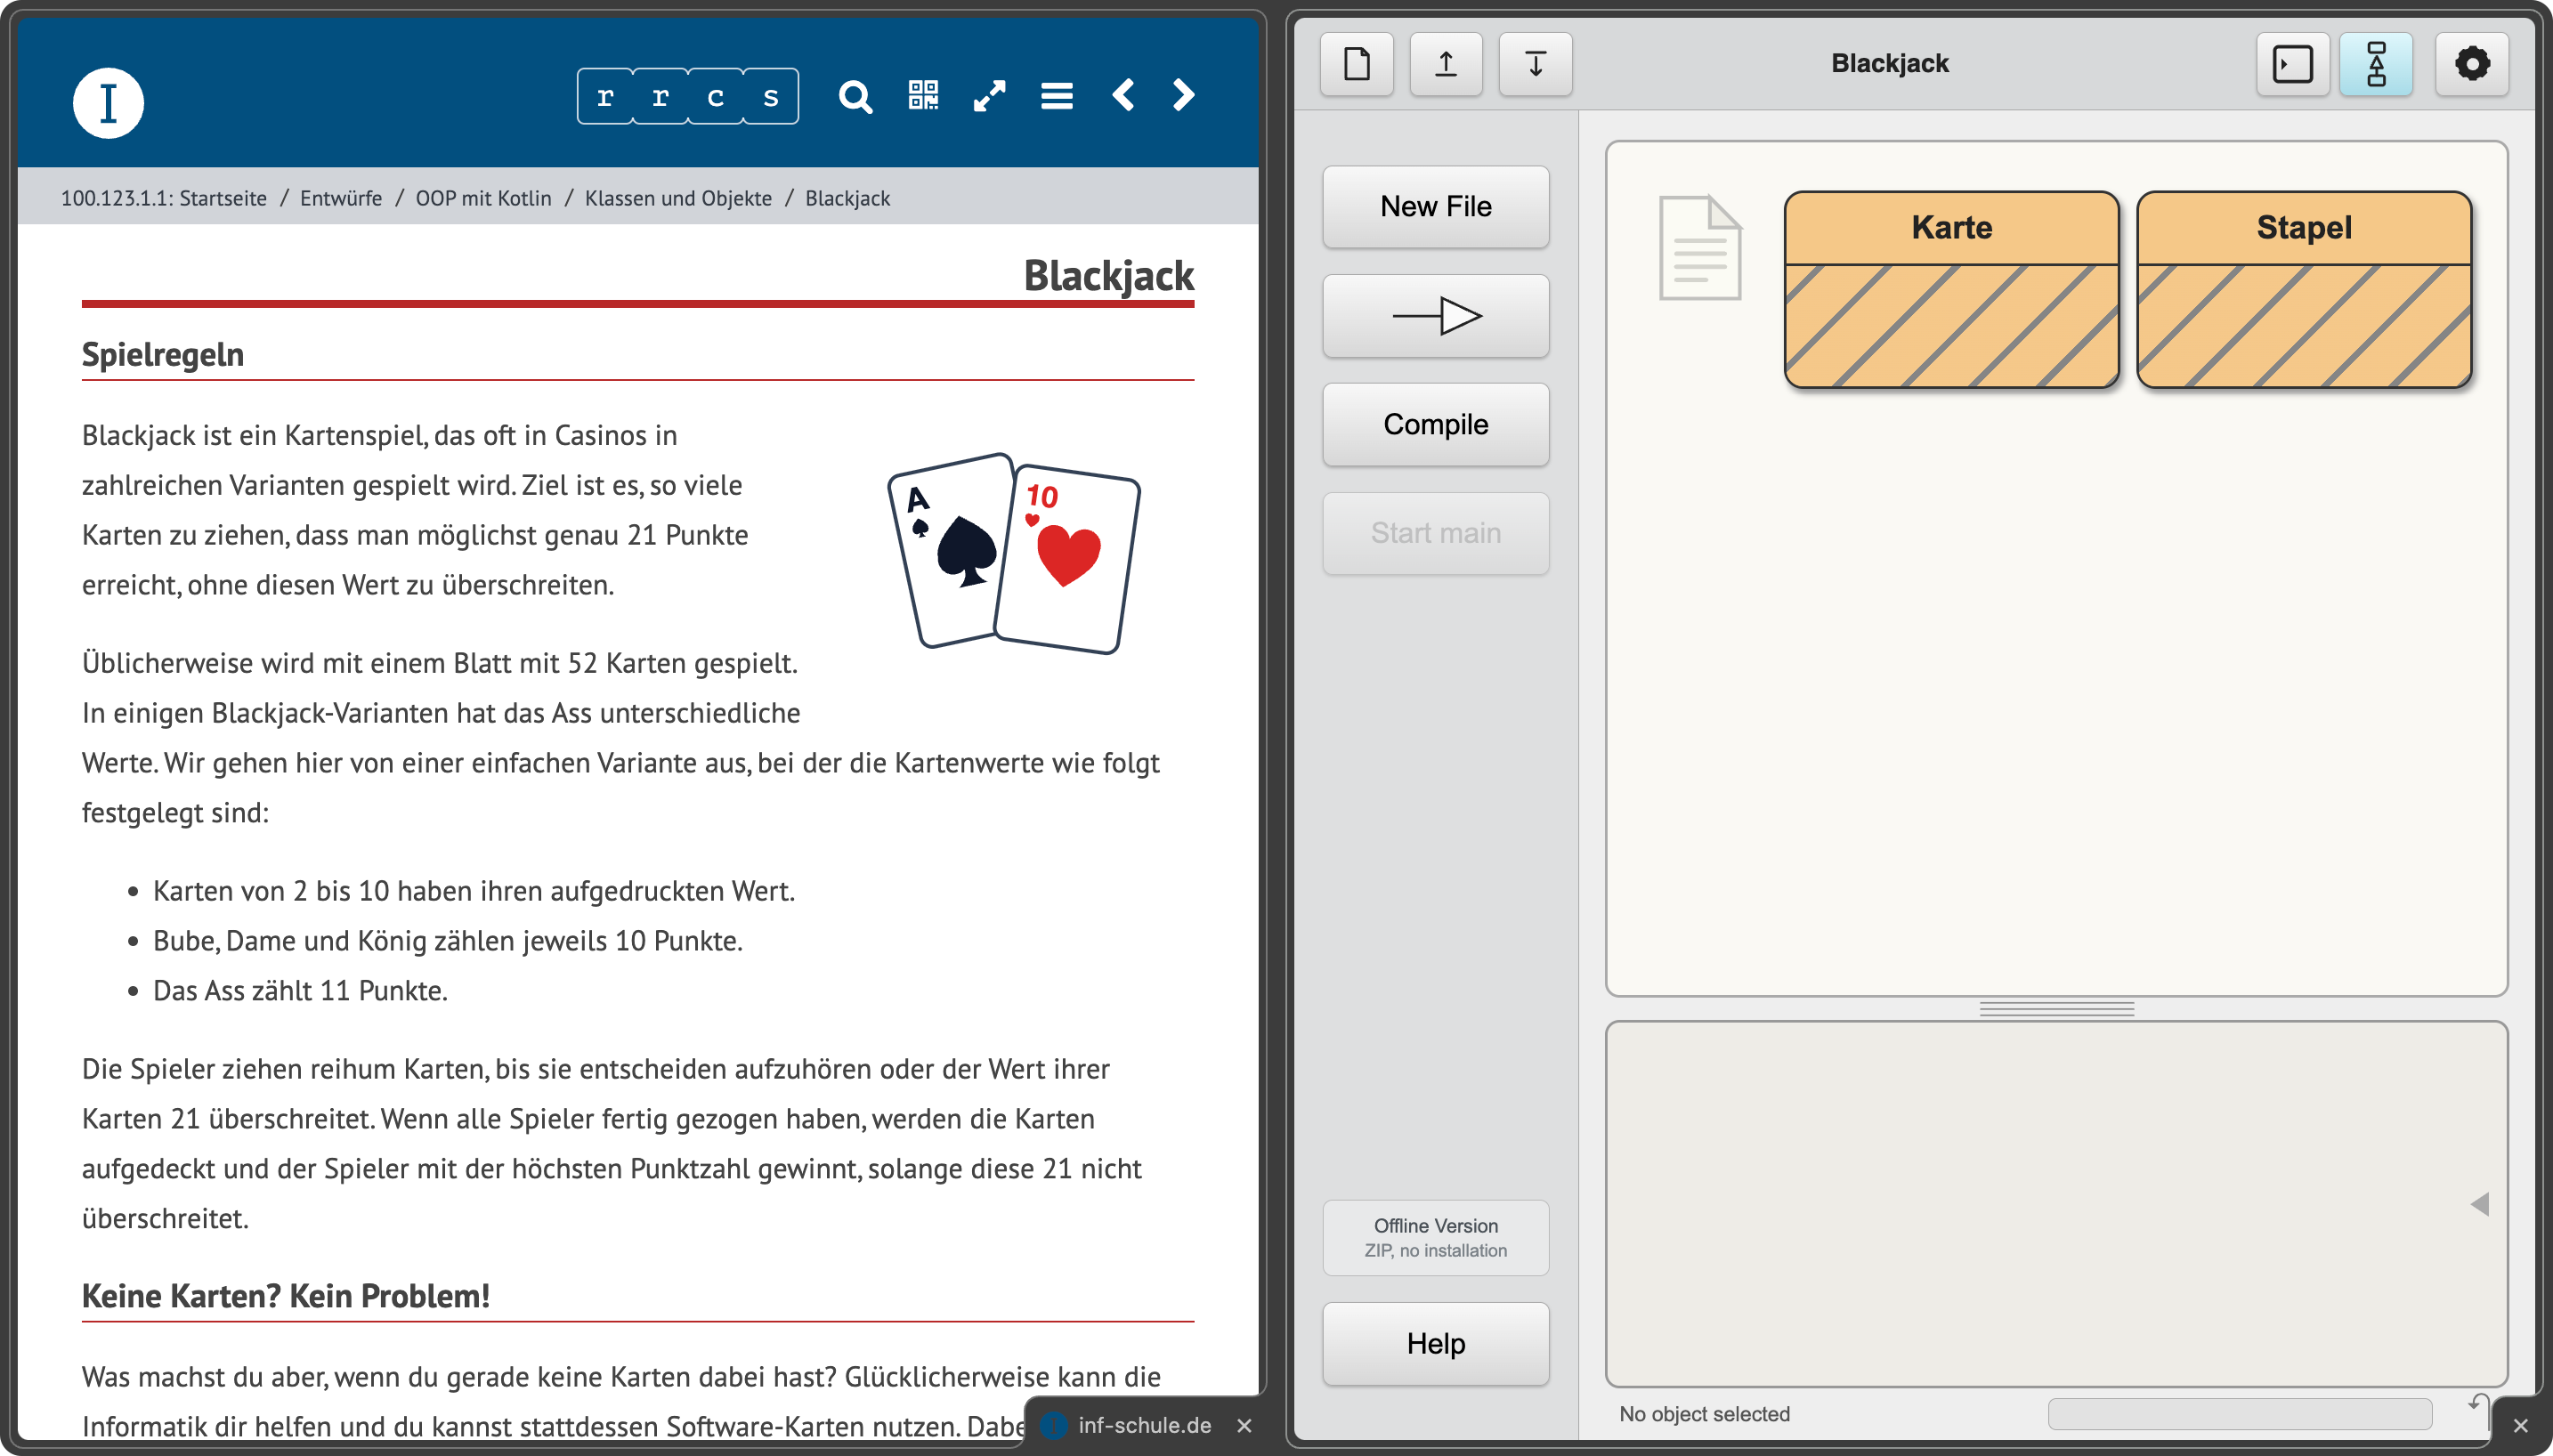The height and width of the screenshot is (1456, 2553).
Task: Open the 'Entwürfe' breadcrumb link
Action: (341, 198)
